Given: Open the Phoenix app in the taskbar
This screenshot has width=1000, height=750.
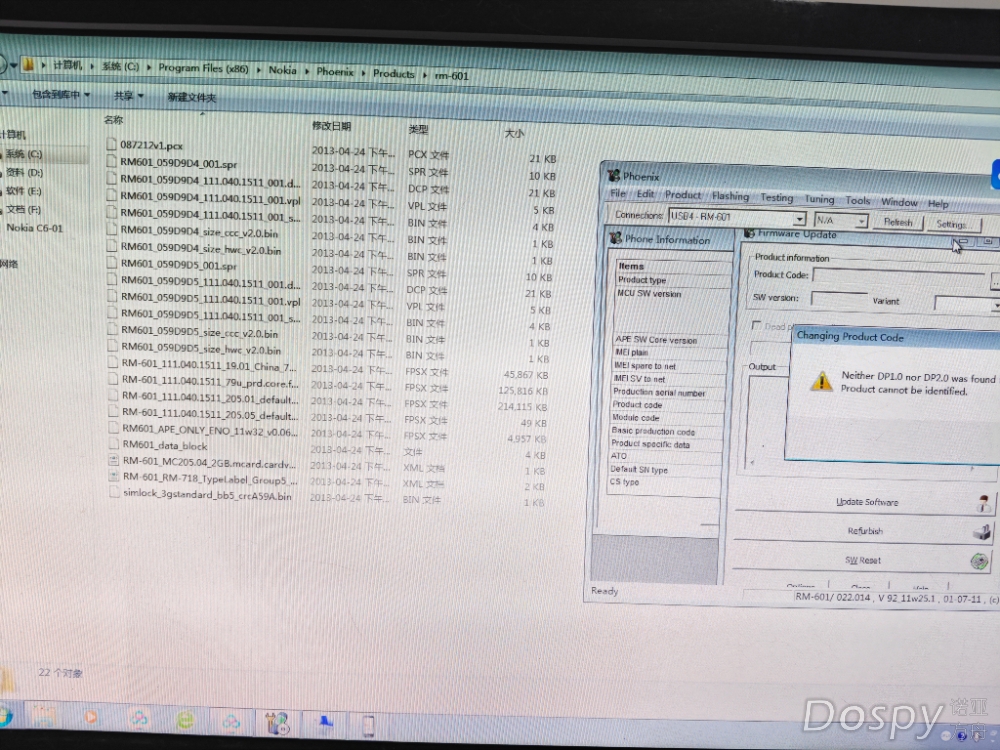Looking at the screenshot, I should tap(278, 722).
